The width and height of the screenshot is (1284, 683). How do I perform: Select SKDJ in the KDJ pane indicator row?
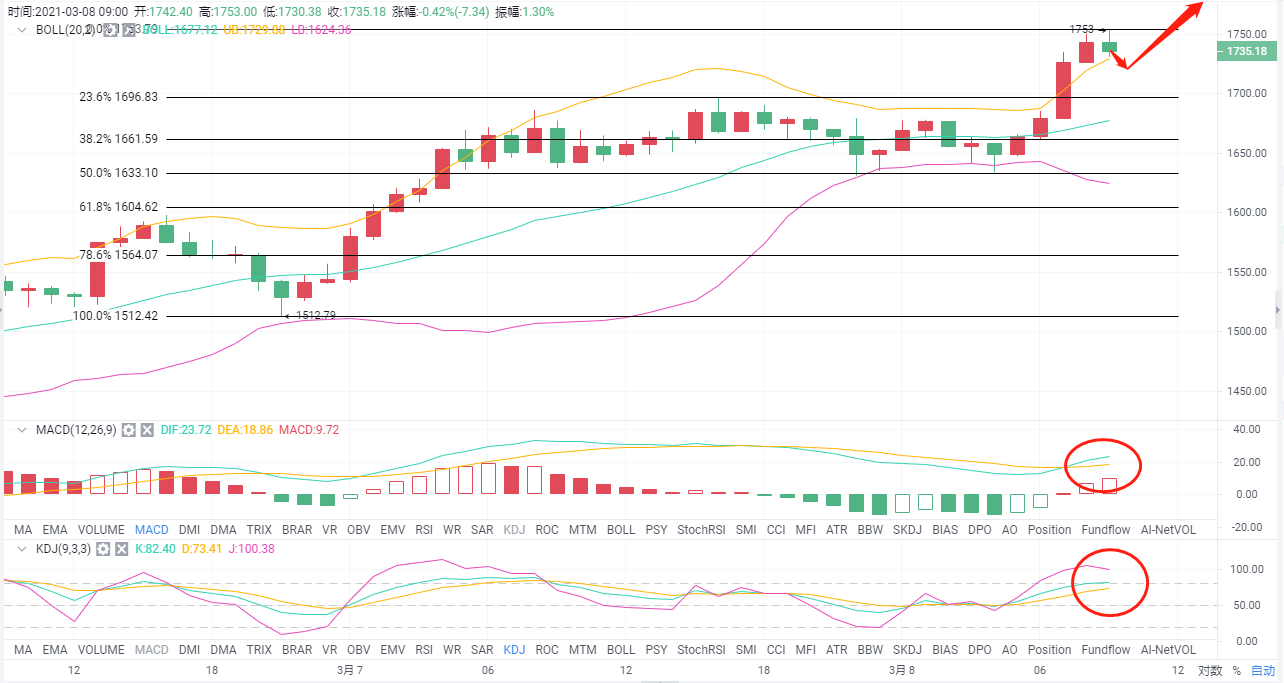[x=908, y=650]
